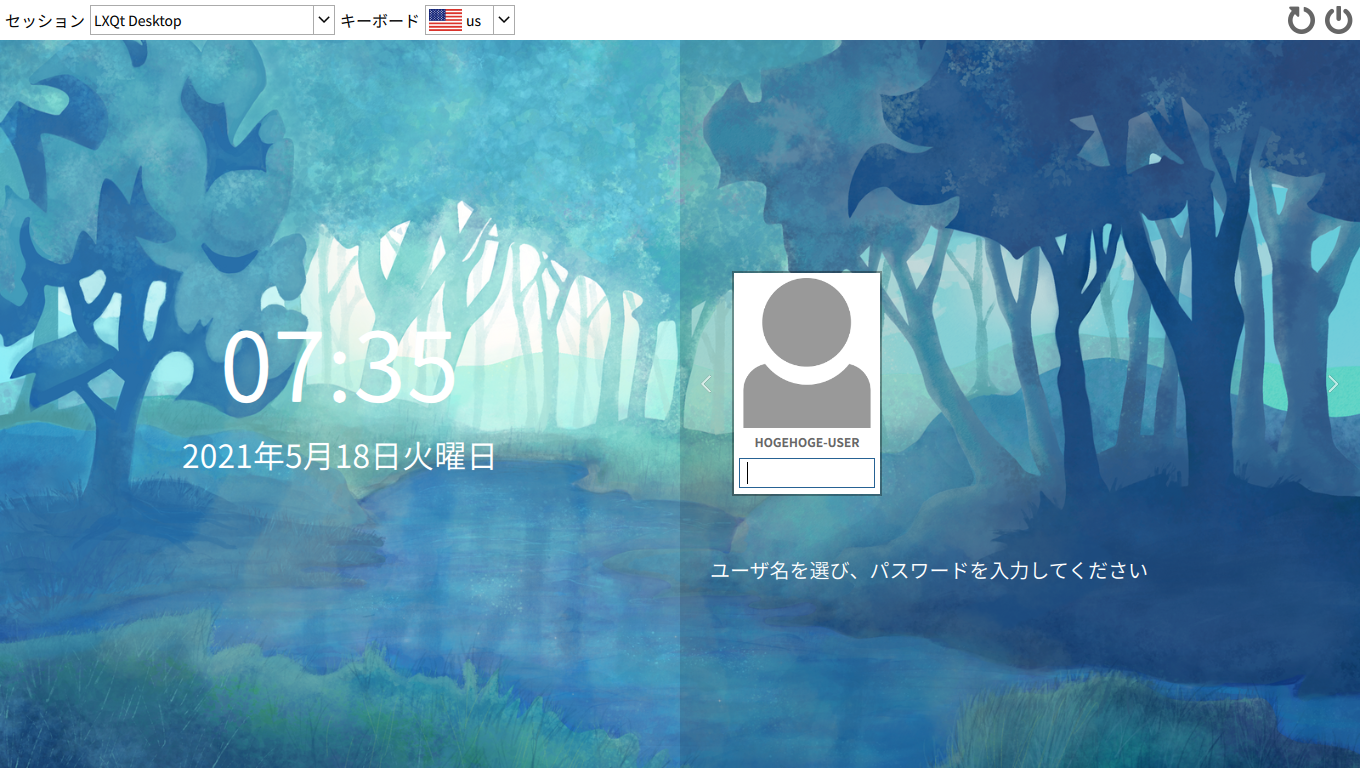Show previous user with left arrow

(x=706, y=384)
